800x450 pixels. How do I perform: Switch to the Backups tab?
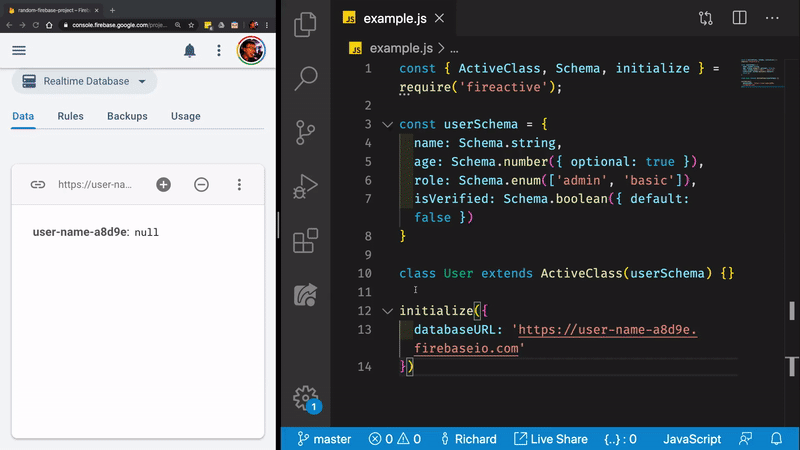click(127, 116)
